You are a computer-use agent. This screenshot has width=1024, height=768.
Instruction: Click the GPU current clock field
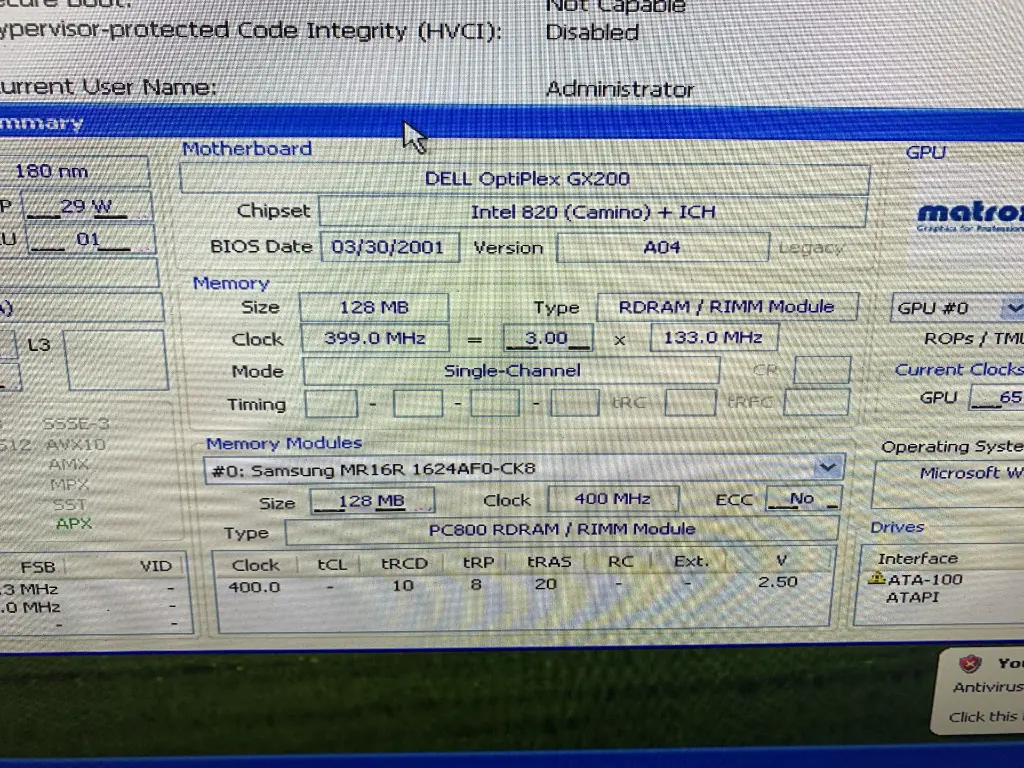[x=997, y=396]
